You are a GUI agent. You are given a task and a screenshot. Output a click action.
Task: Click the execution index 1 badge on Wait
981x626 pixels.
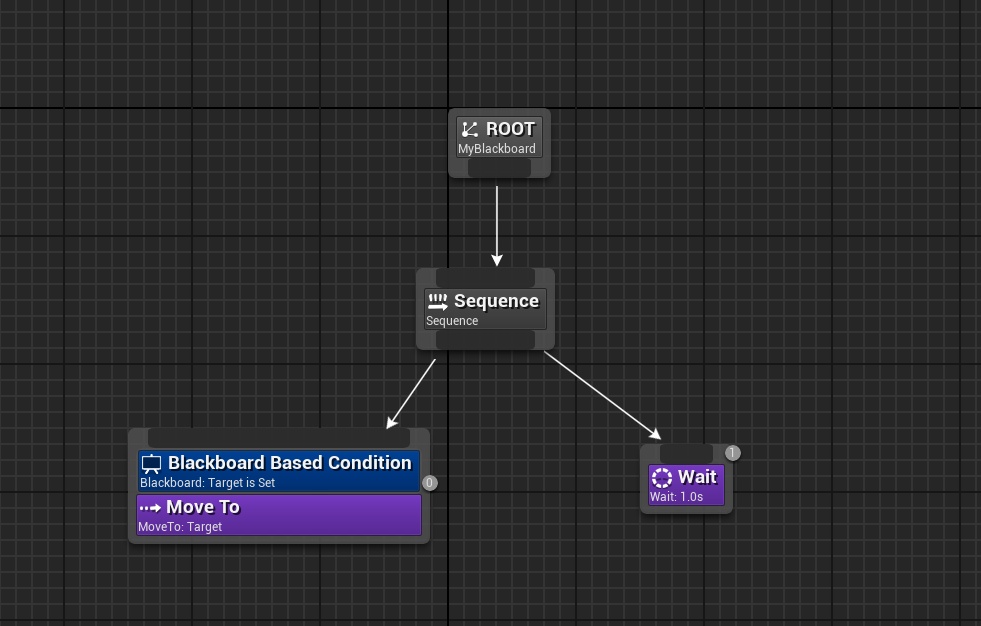coord(732,453)
